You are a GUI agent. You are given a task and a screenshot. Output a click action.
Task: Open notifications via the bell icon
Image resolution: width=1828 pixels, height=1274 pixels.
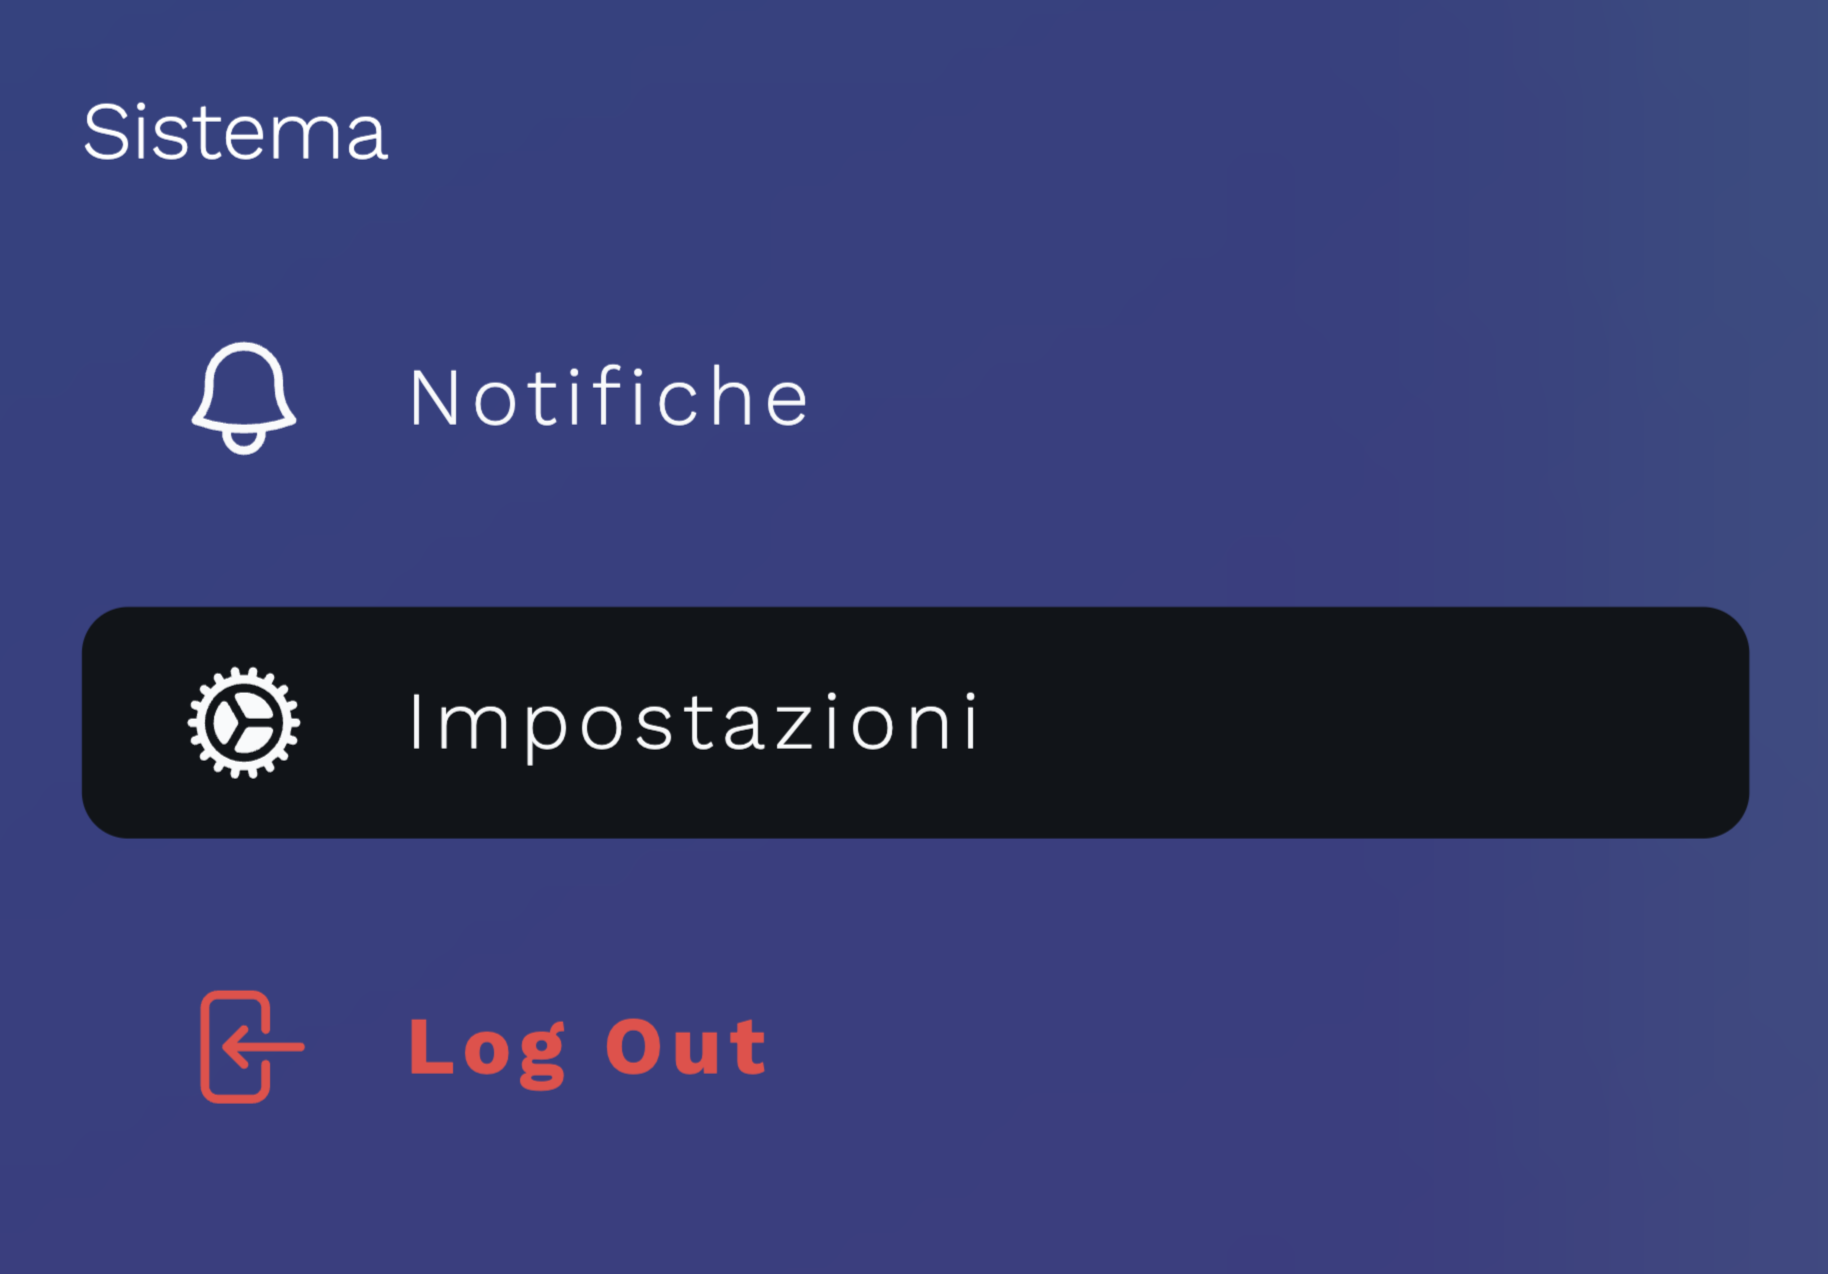[x=244, y=398]
